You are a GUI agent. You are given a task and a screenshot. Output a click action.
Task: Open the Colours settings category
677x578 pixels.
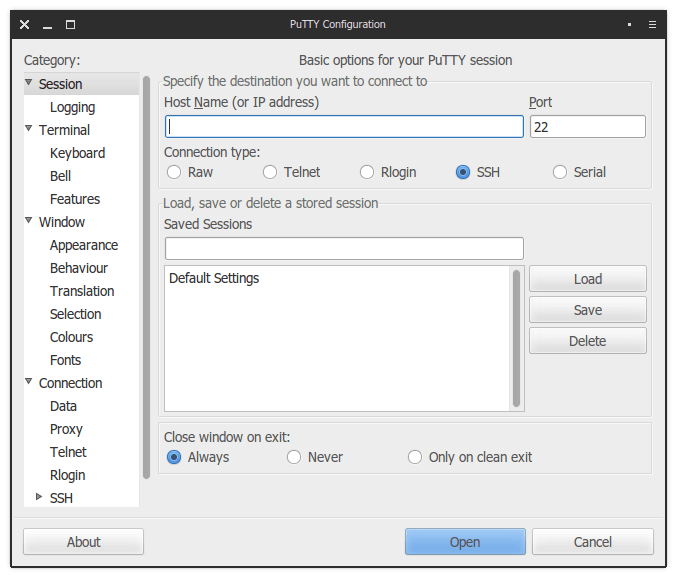tap(71, 337)
